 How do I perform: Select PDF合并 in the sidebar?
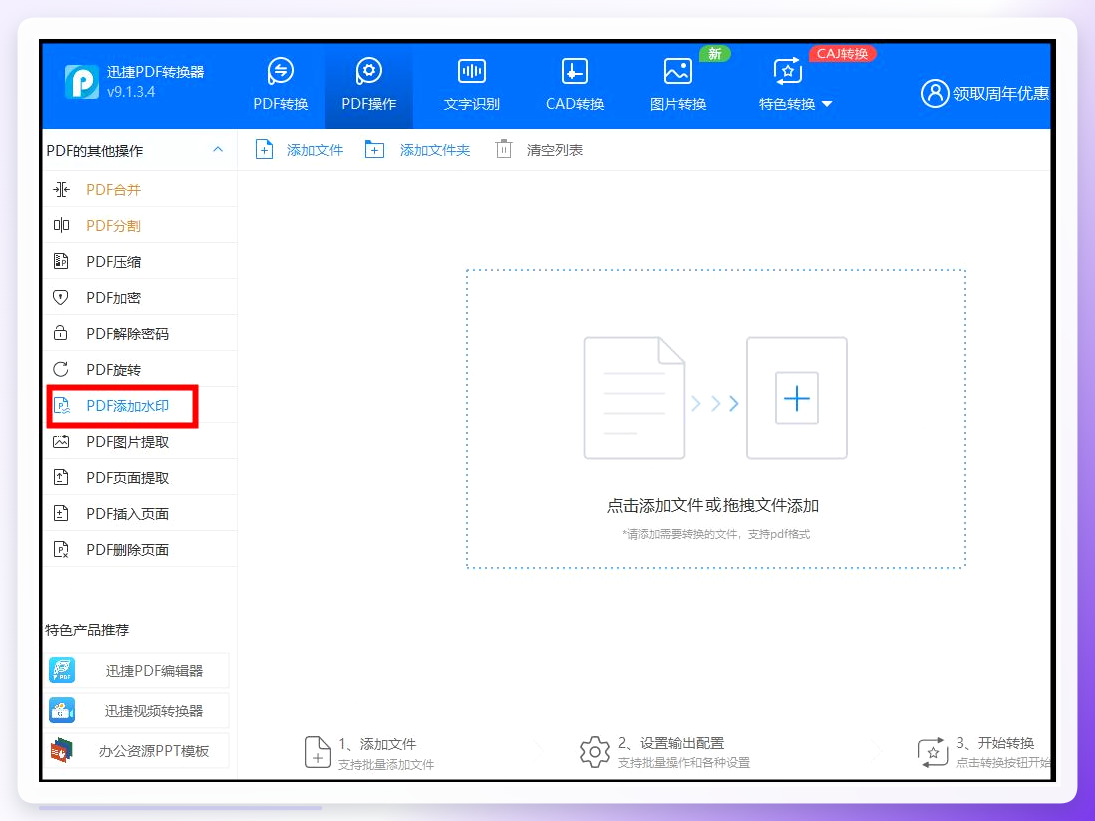coord(140,189)
